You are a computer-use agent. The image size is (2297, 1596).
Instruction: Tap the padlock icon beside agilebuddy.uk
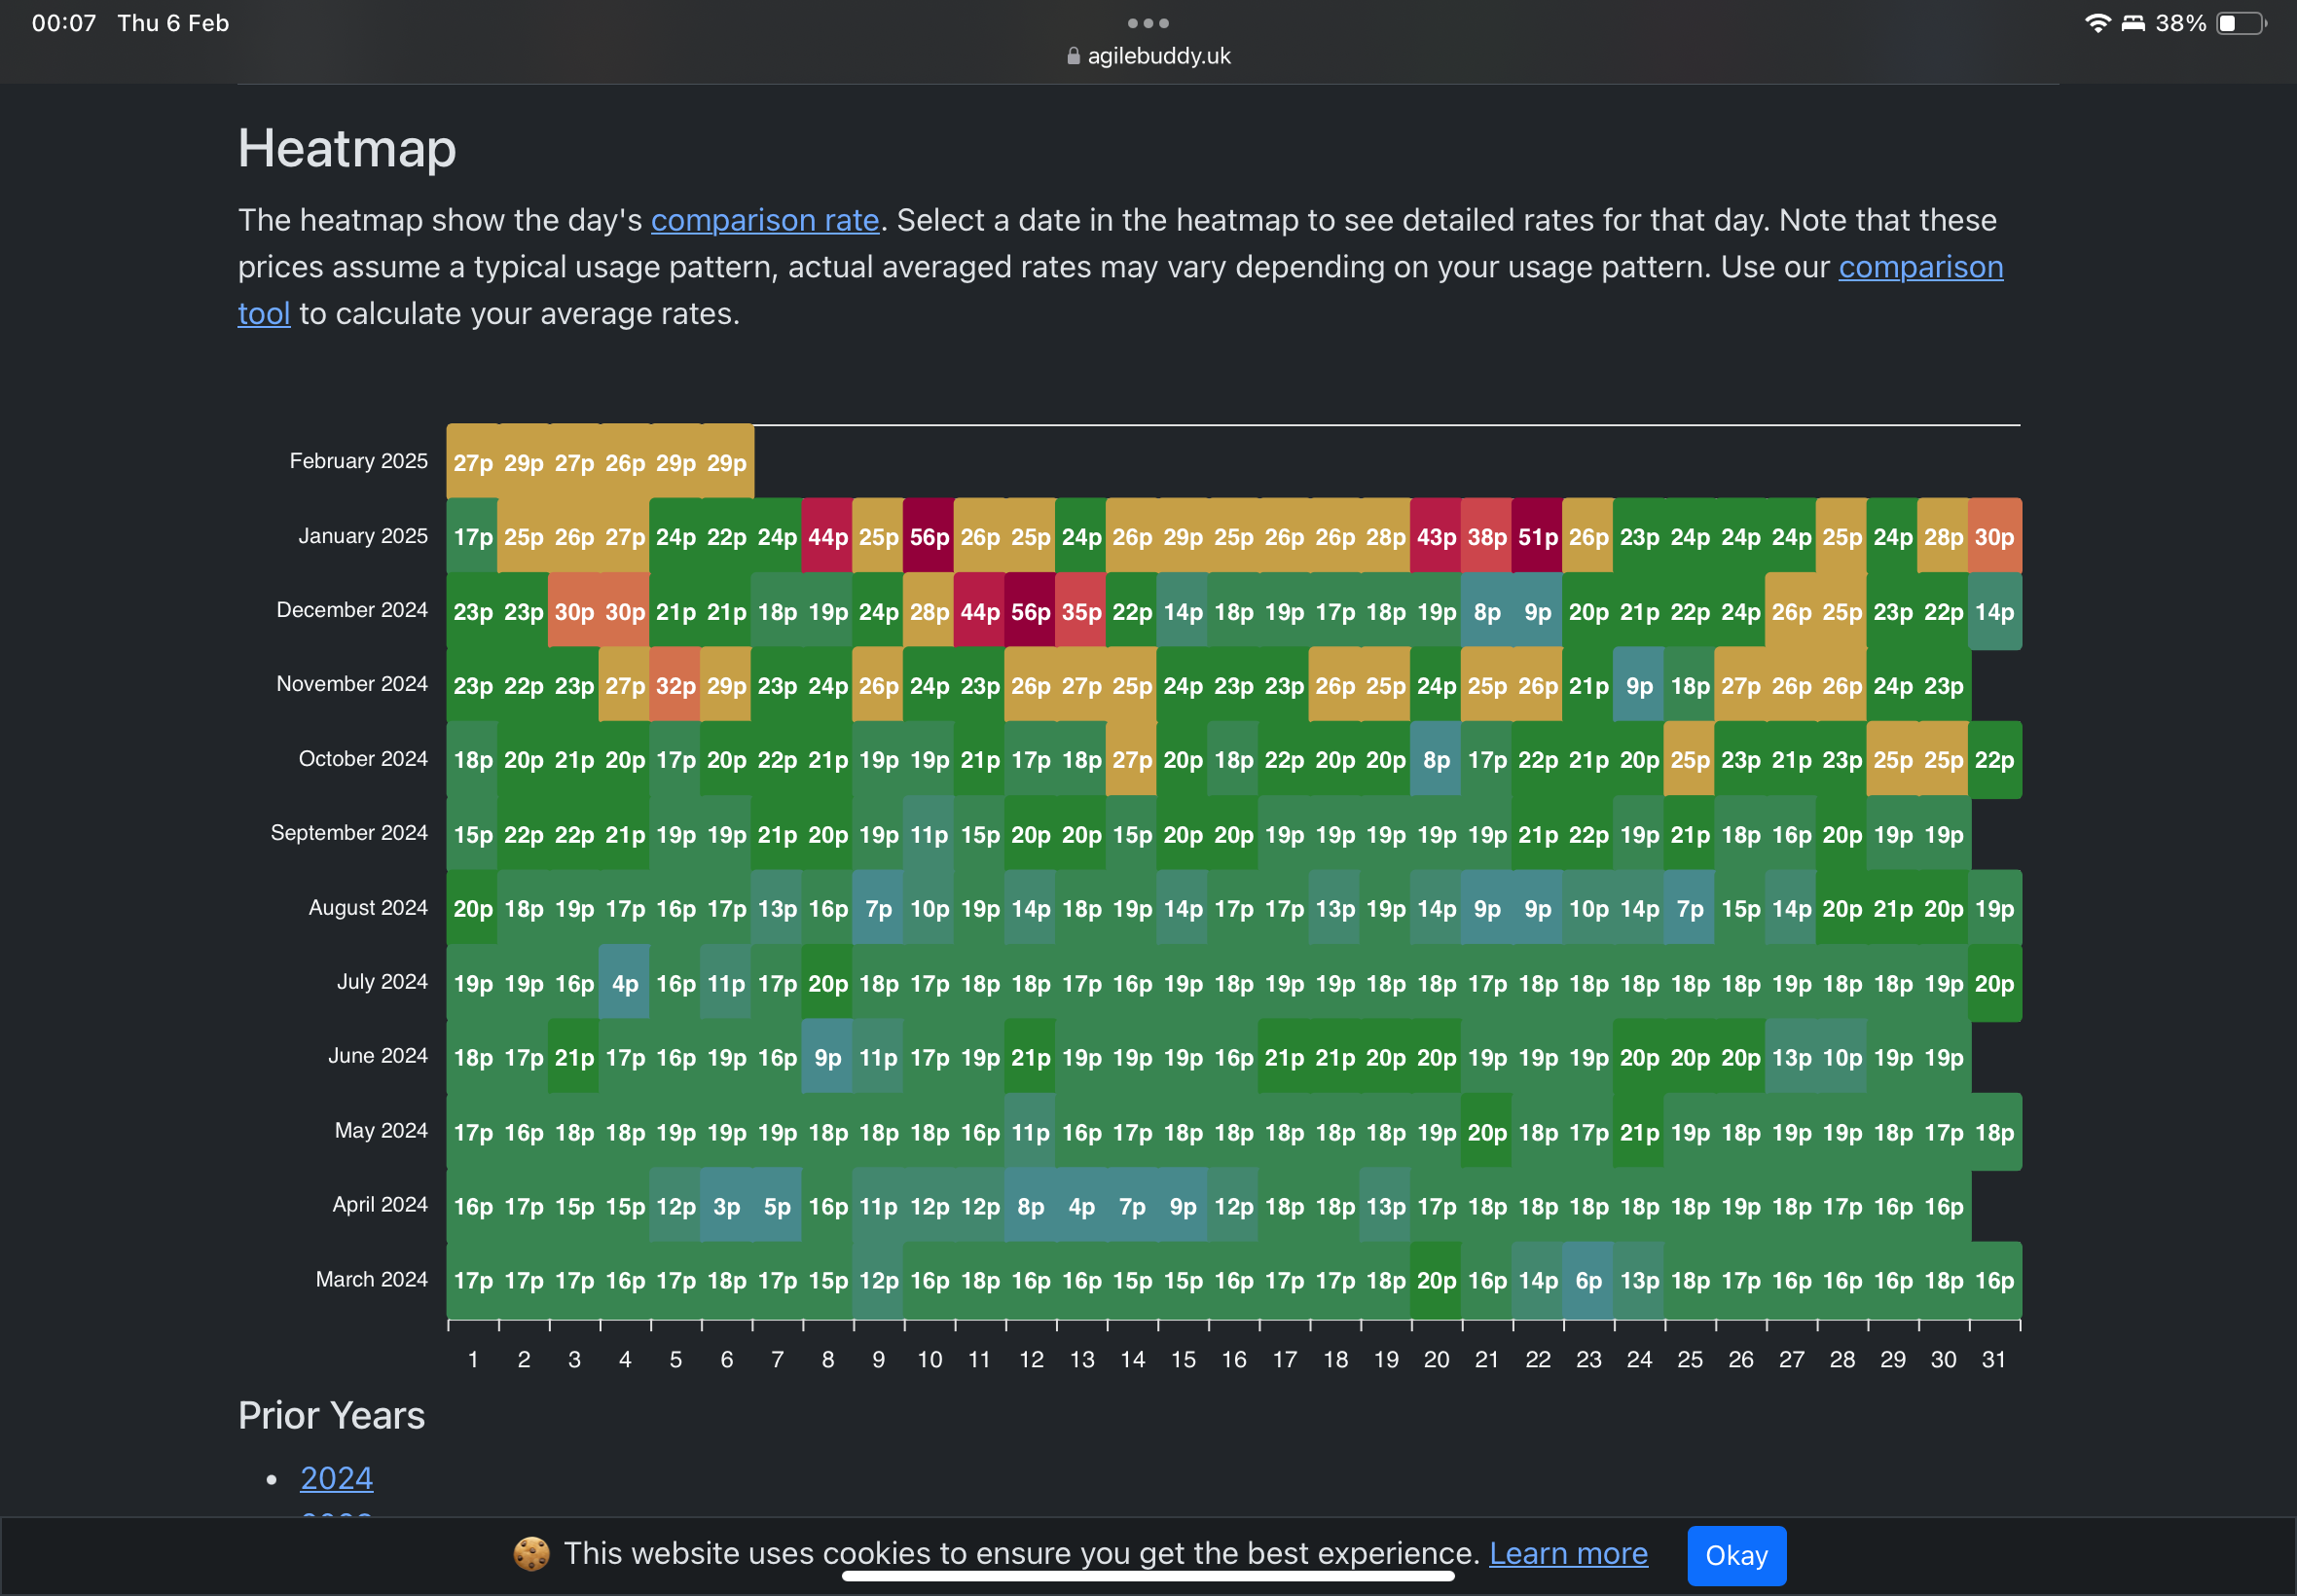coord(1073,56)
